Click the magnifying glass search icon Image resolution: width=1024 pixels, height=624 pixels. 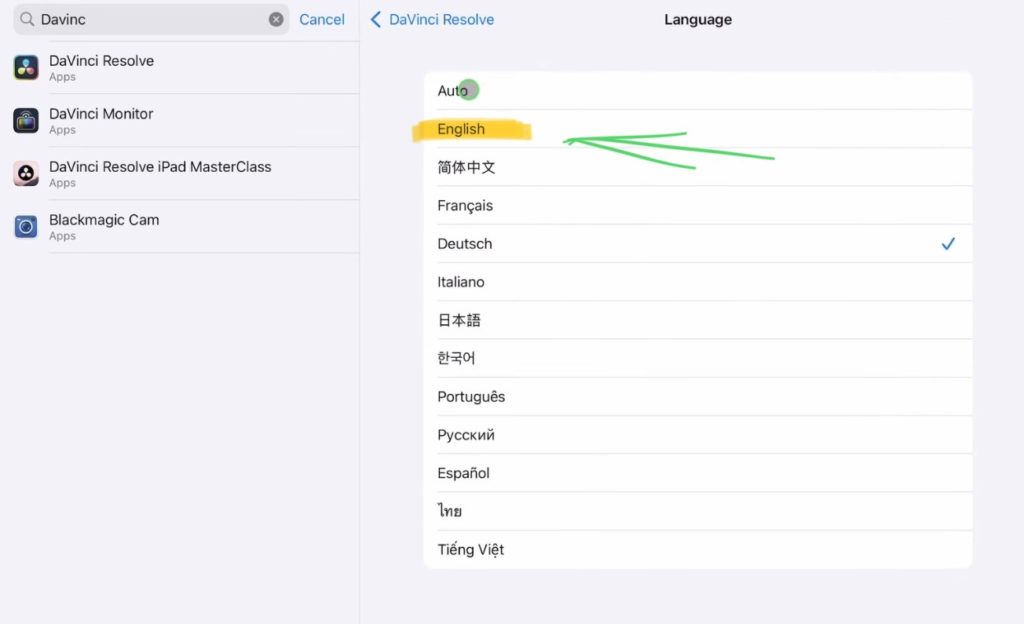point(27,20)
